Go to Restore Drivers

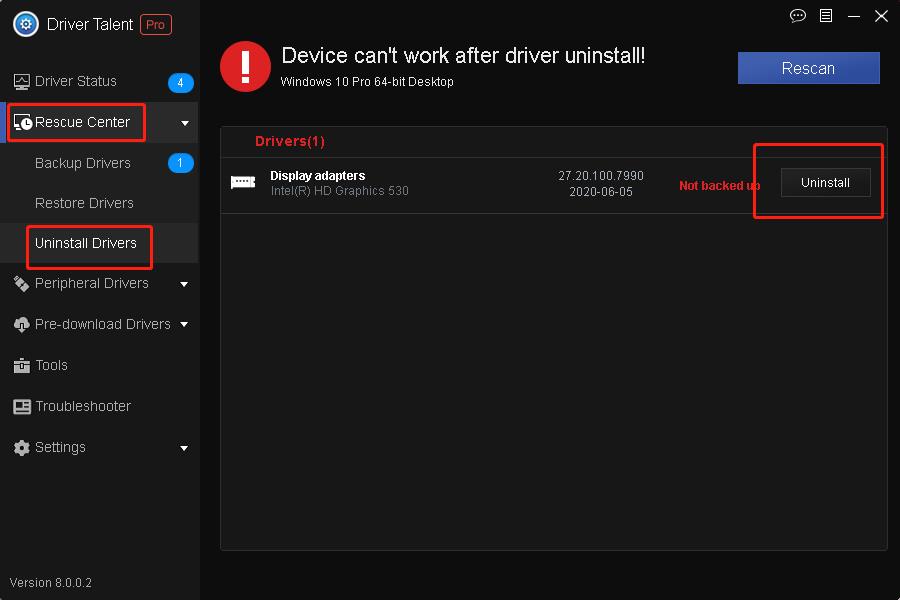(84, 203)
